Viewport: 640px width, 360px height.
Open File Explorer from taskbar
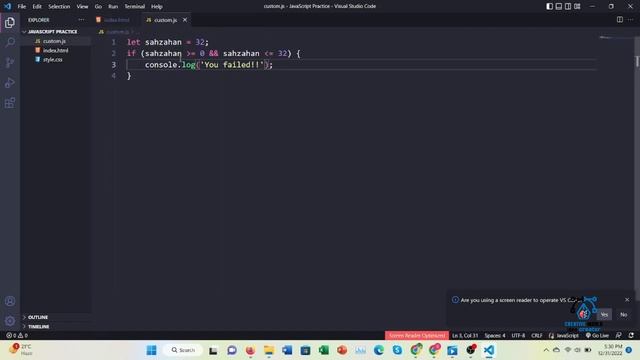pyautogui.click(x=269, y=350)
